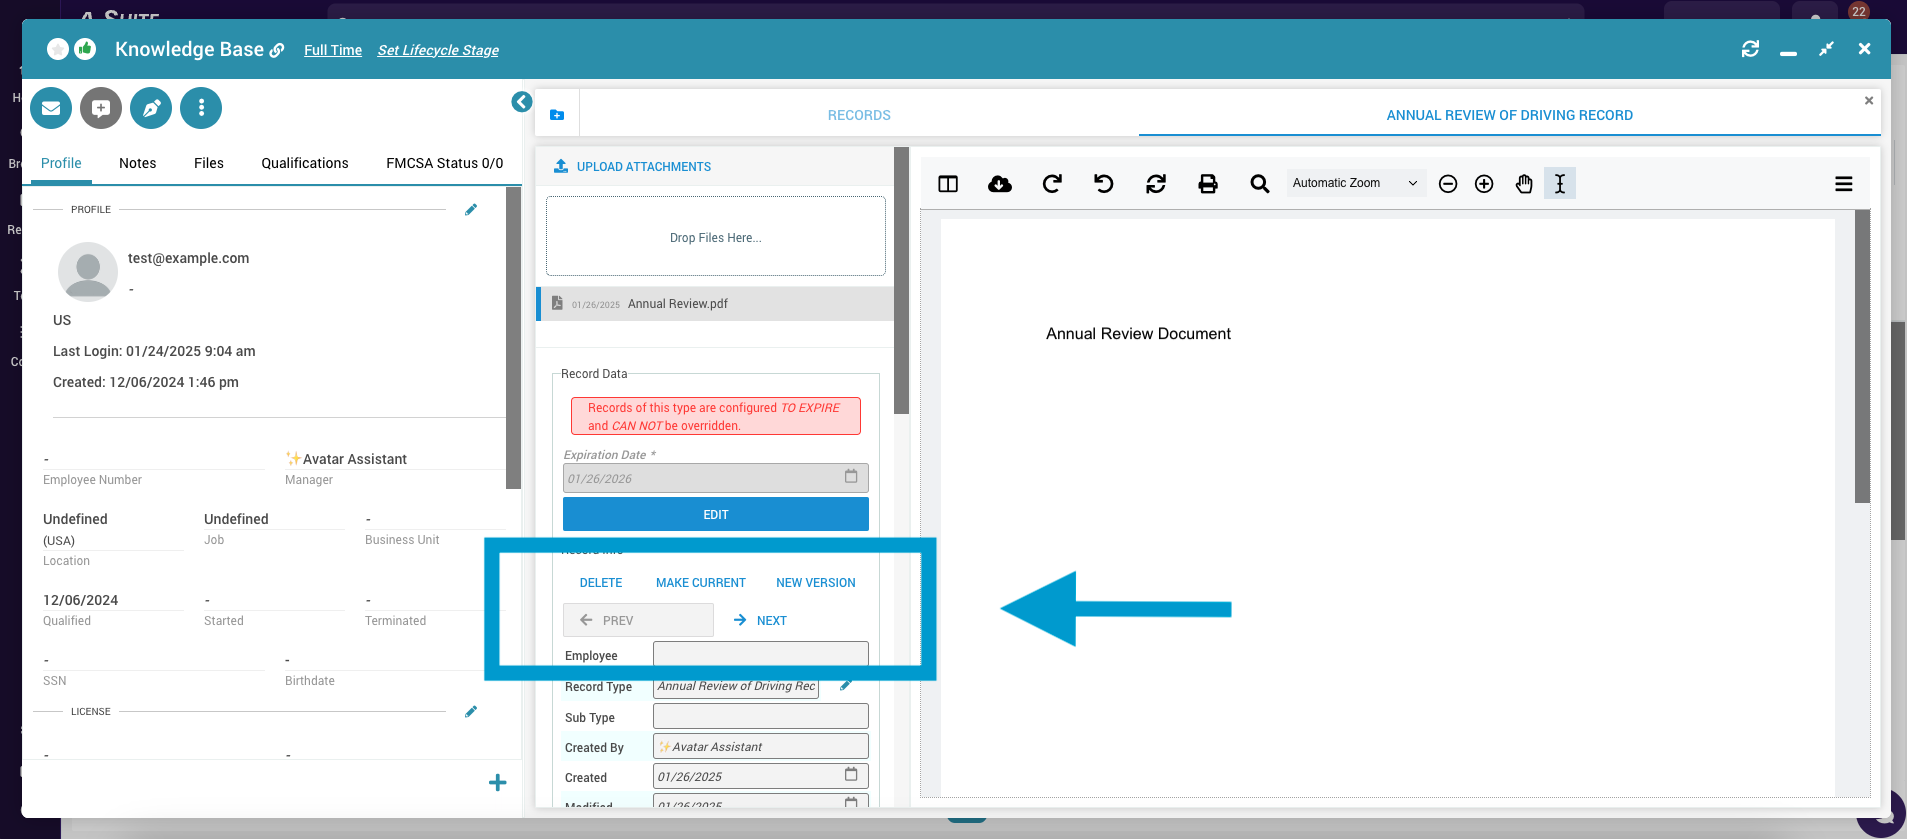Click the blue EDIT button
Screen dimensions: 1907x839
716,514
